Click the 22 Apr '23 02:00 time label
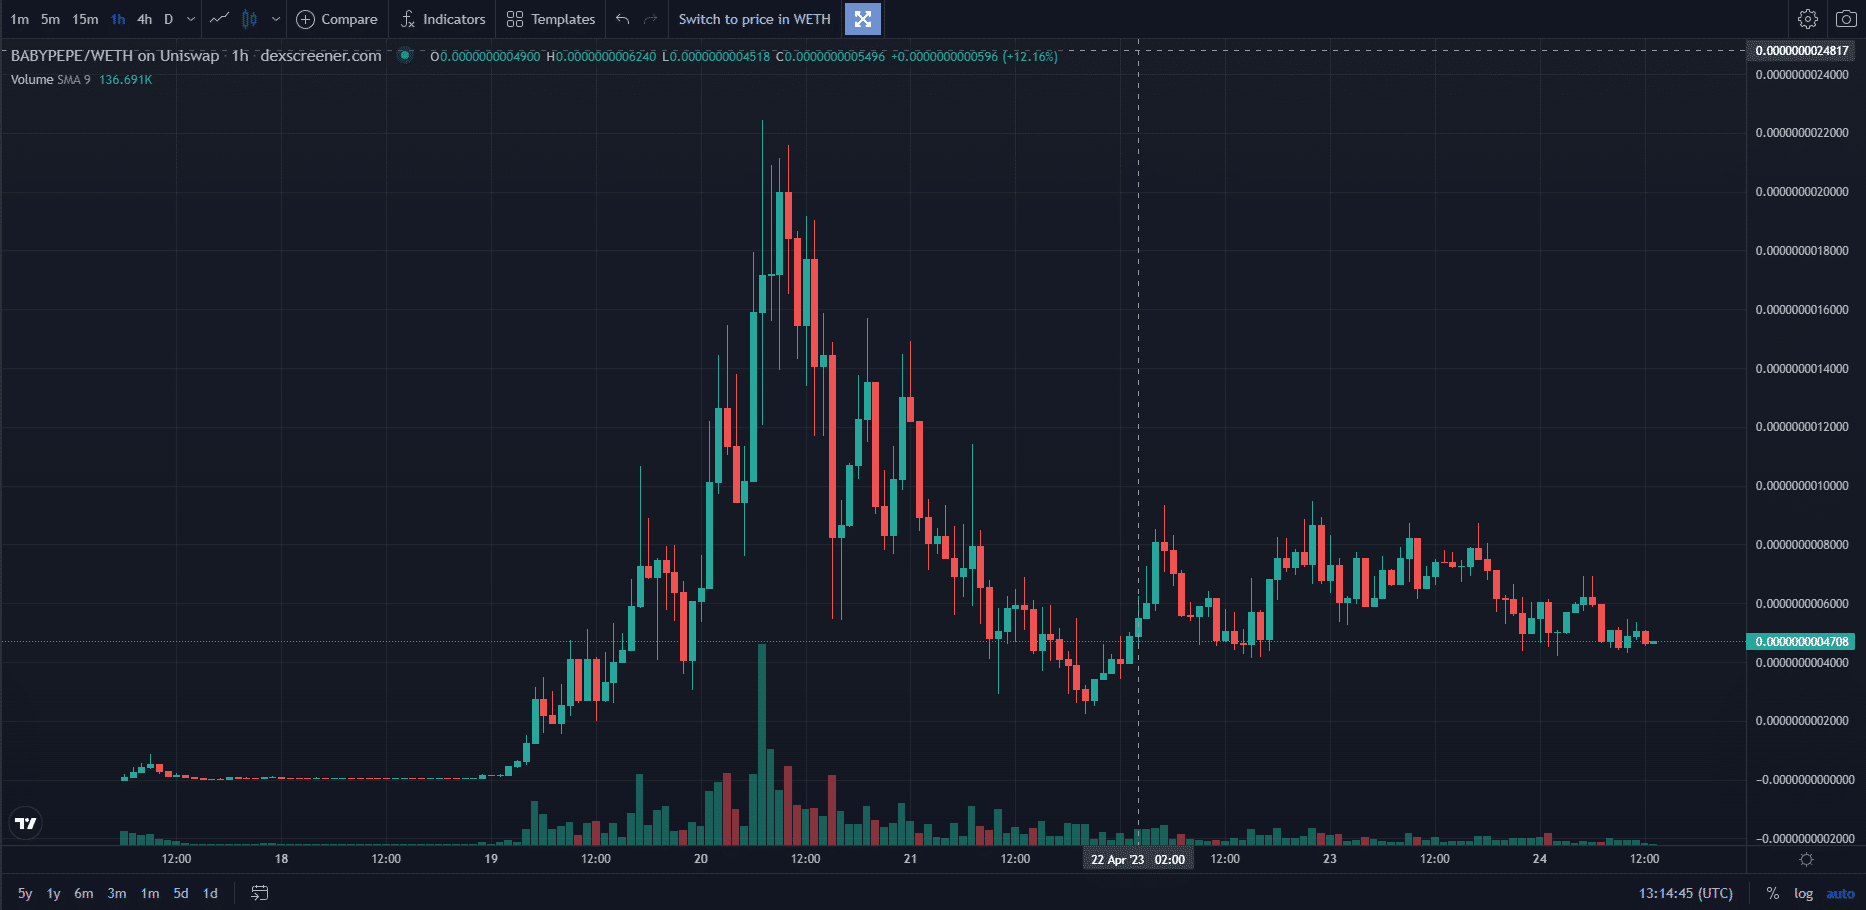 tap(1138, 860)
